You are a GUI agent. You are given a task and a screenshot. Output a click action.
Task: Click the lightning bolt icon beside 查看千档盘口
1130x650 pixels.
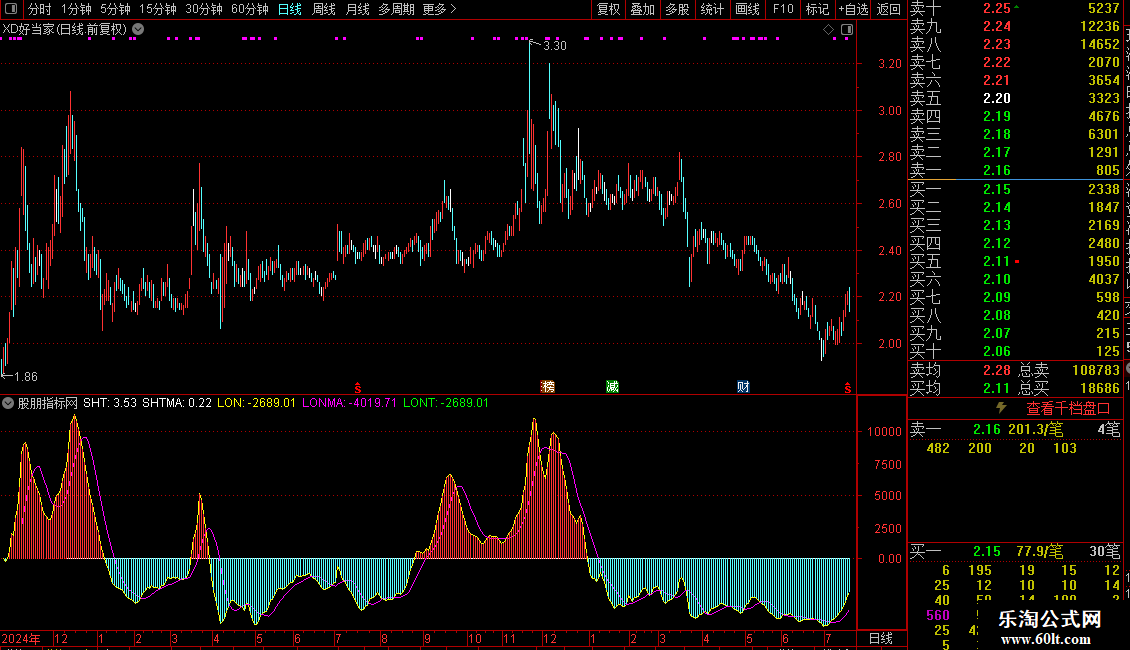click(1001, 408)
